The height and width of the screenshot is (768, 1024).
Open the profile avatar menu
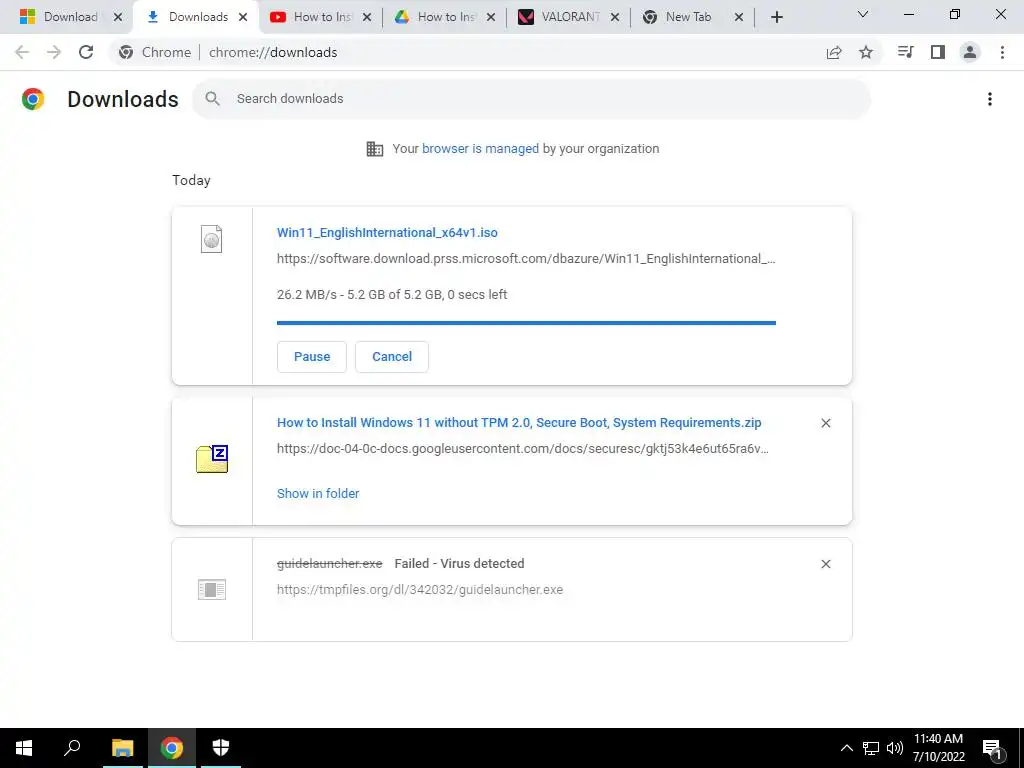click(x=970, y=52)
